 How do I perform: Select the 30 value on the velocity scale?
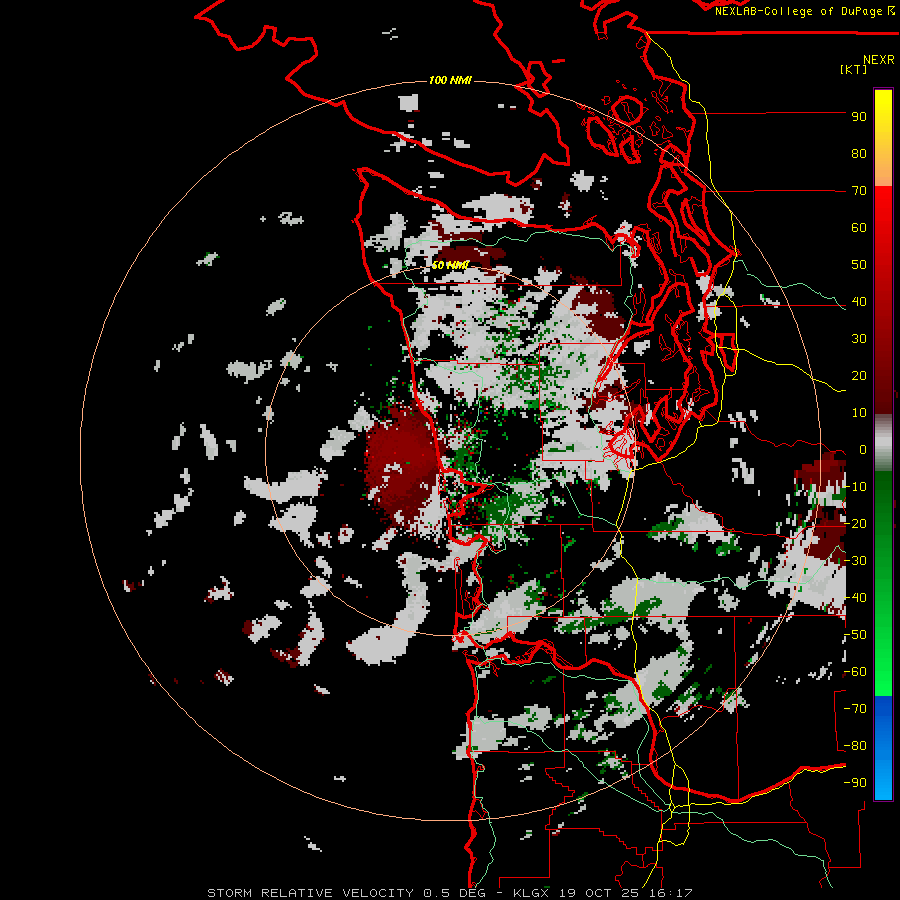tap(859, 339)
